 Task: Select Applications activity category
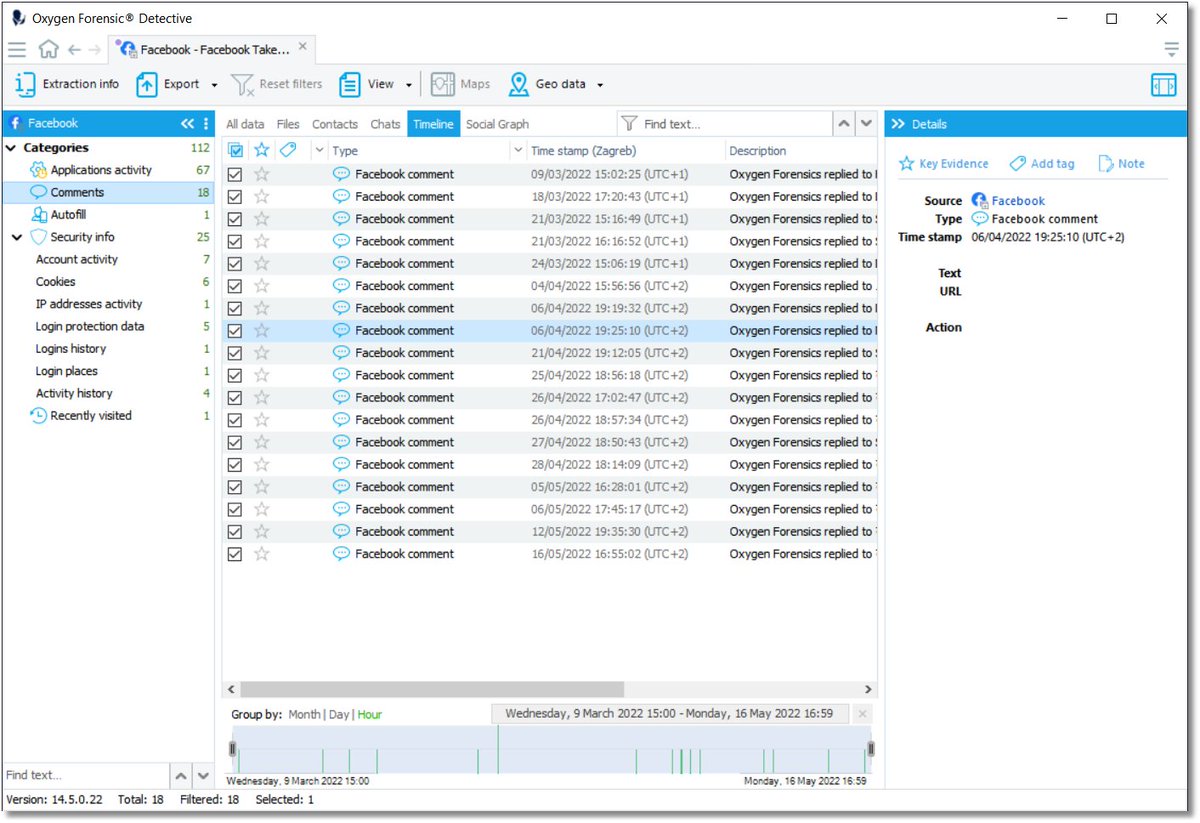(x=101, y=170)
